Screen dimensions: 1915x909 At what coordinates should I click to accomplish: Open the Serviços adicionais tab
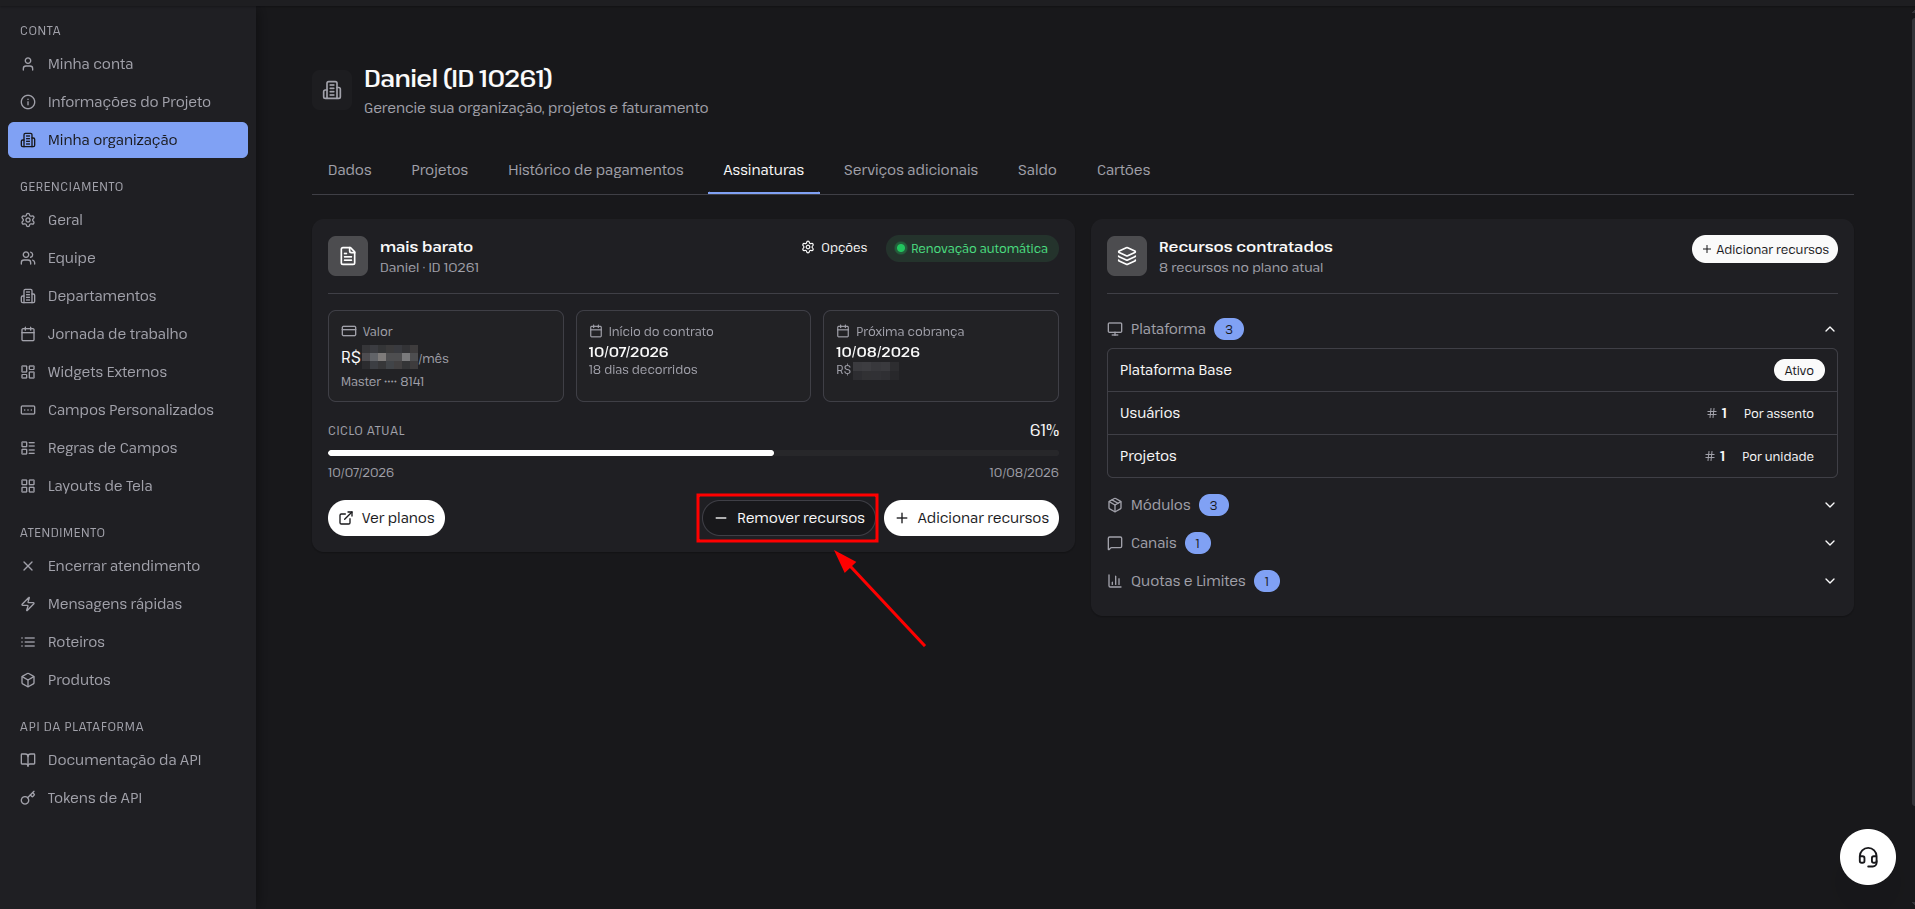(x=911, y=170)
